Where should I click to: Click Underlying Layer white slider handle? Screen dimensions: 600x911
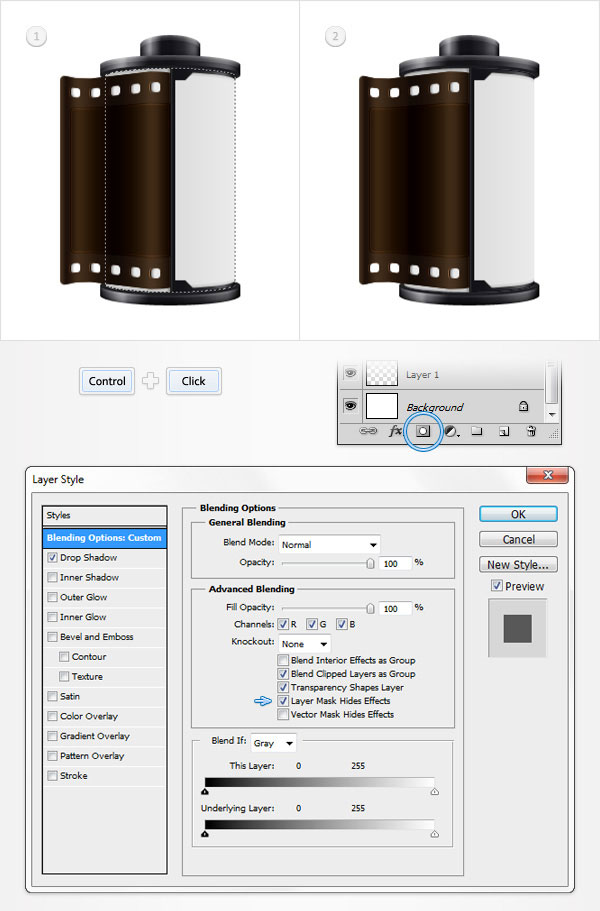[x=434, y=834]
